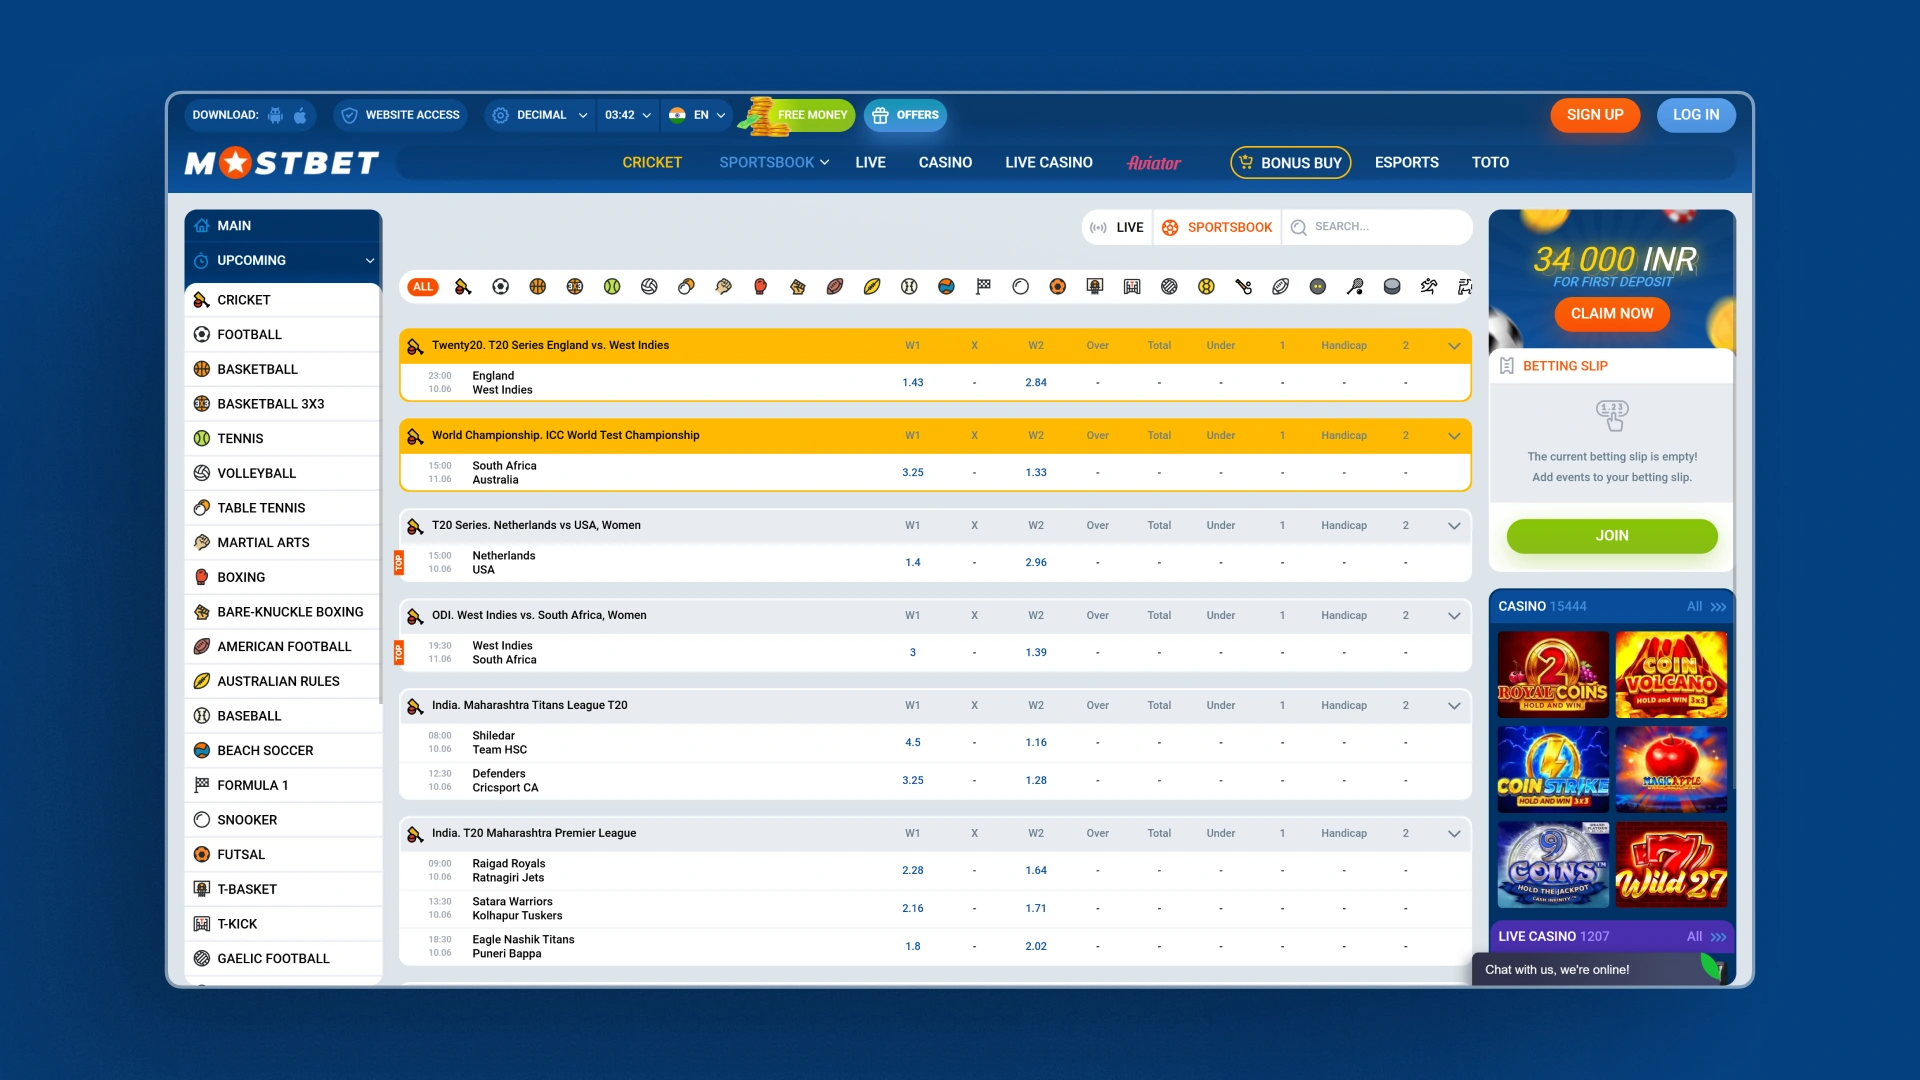Select T-Kick goal icon in filter bar
The width and height of the screenshot is (1920, 1080).
tap(1132, 287)
